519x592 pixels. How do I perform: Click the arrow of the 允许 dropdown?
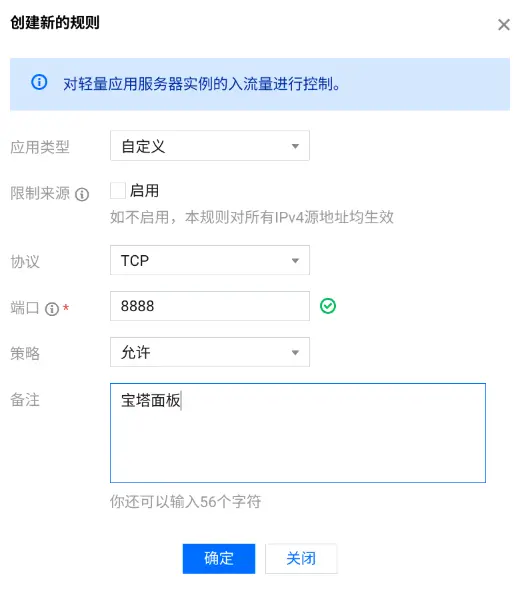pyautogui.click(x=295, y=353)
